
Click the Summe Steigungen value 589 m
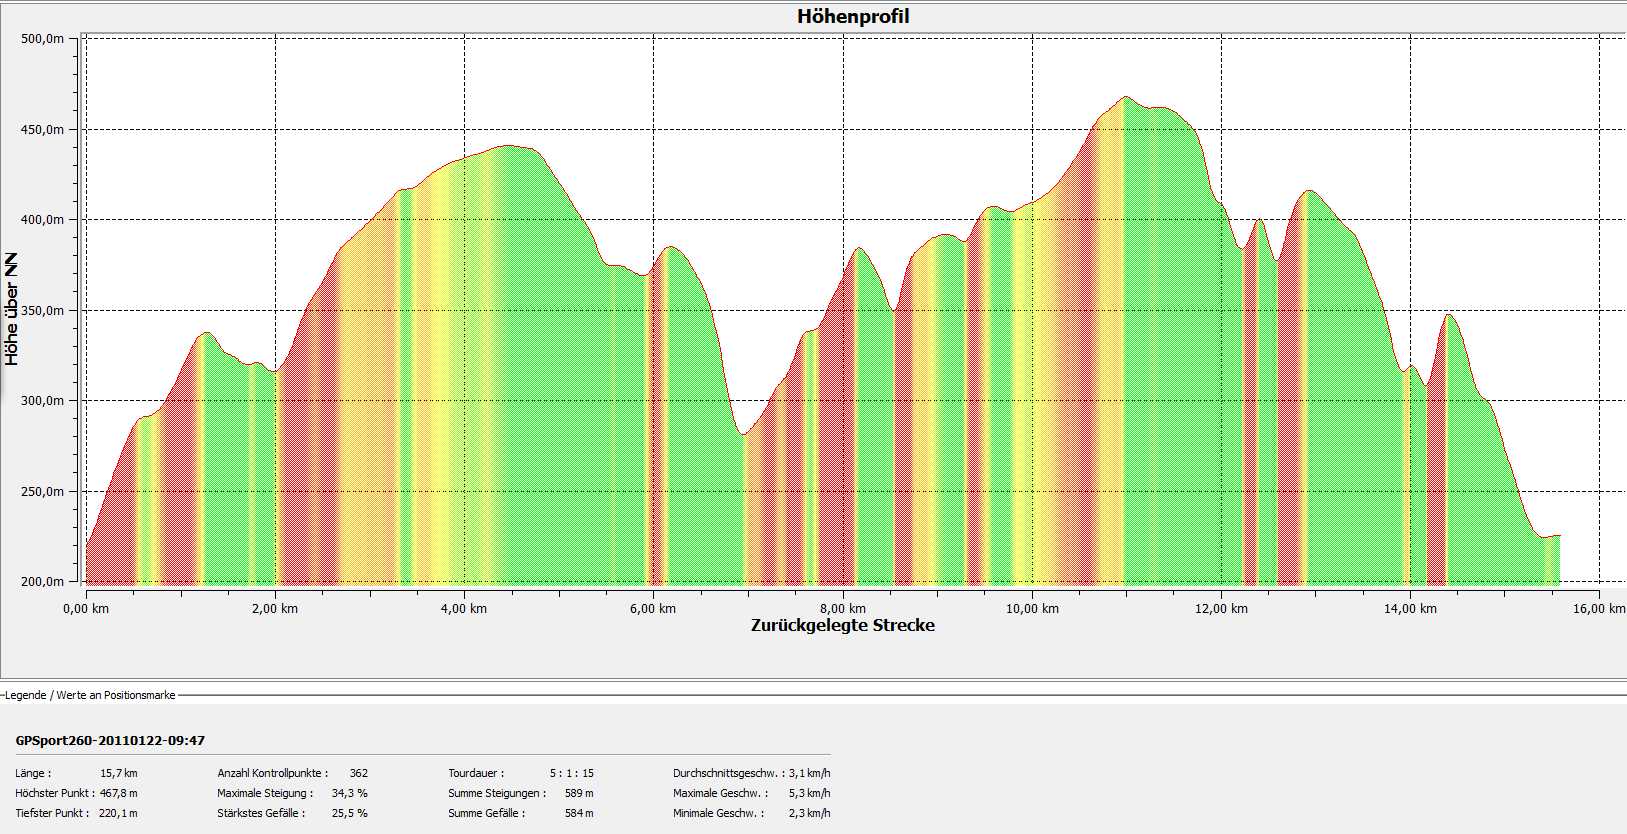point(579,793)
